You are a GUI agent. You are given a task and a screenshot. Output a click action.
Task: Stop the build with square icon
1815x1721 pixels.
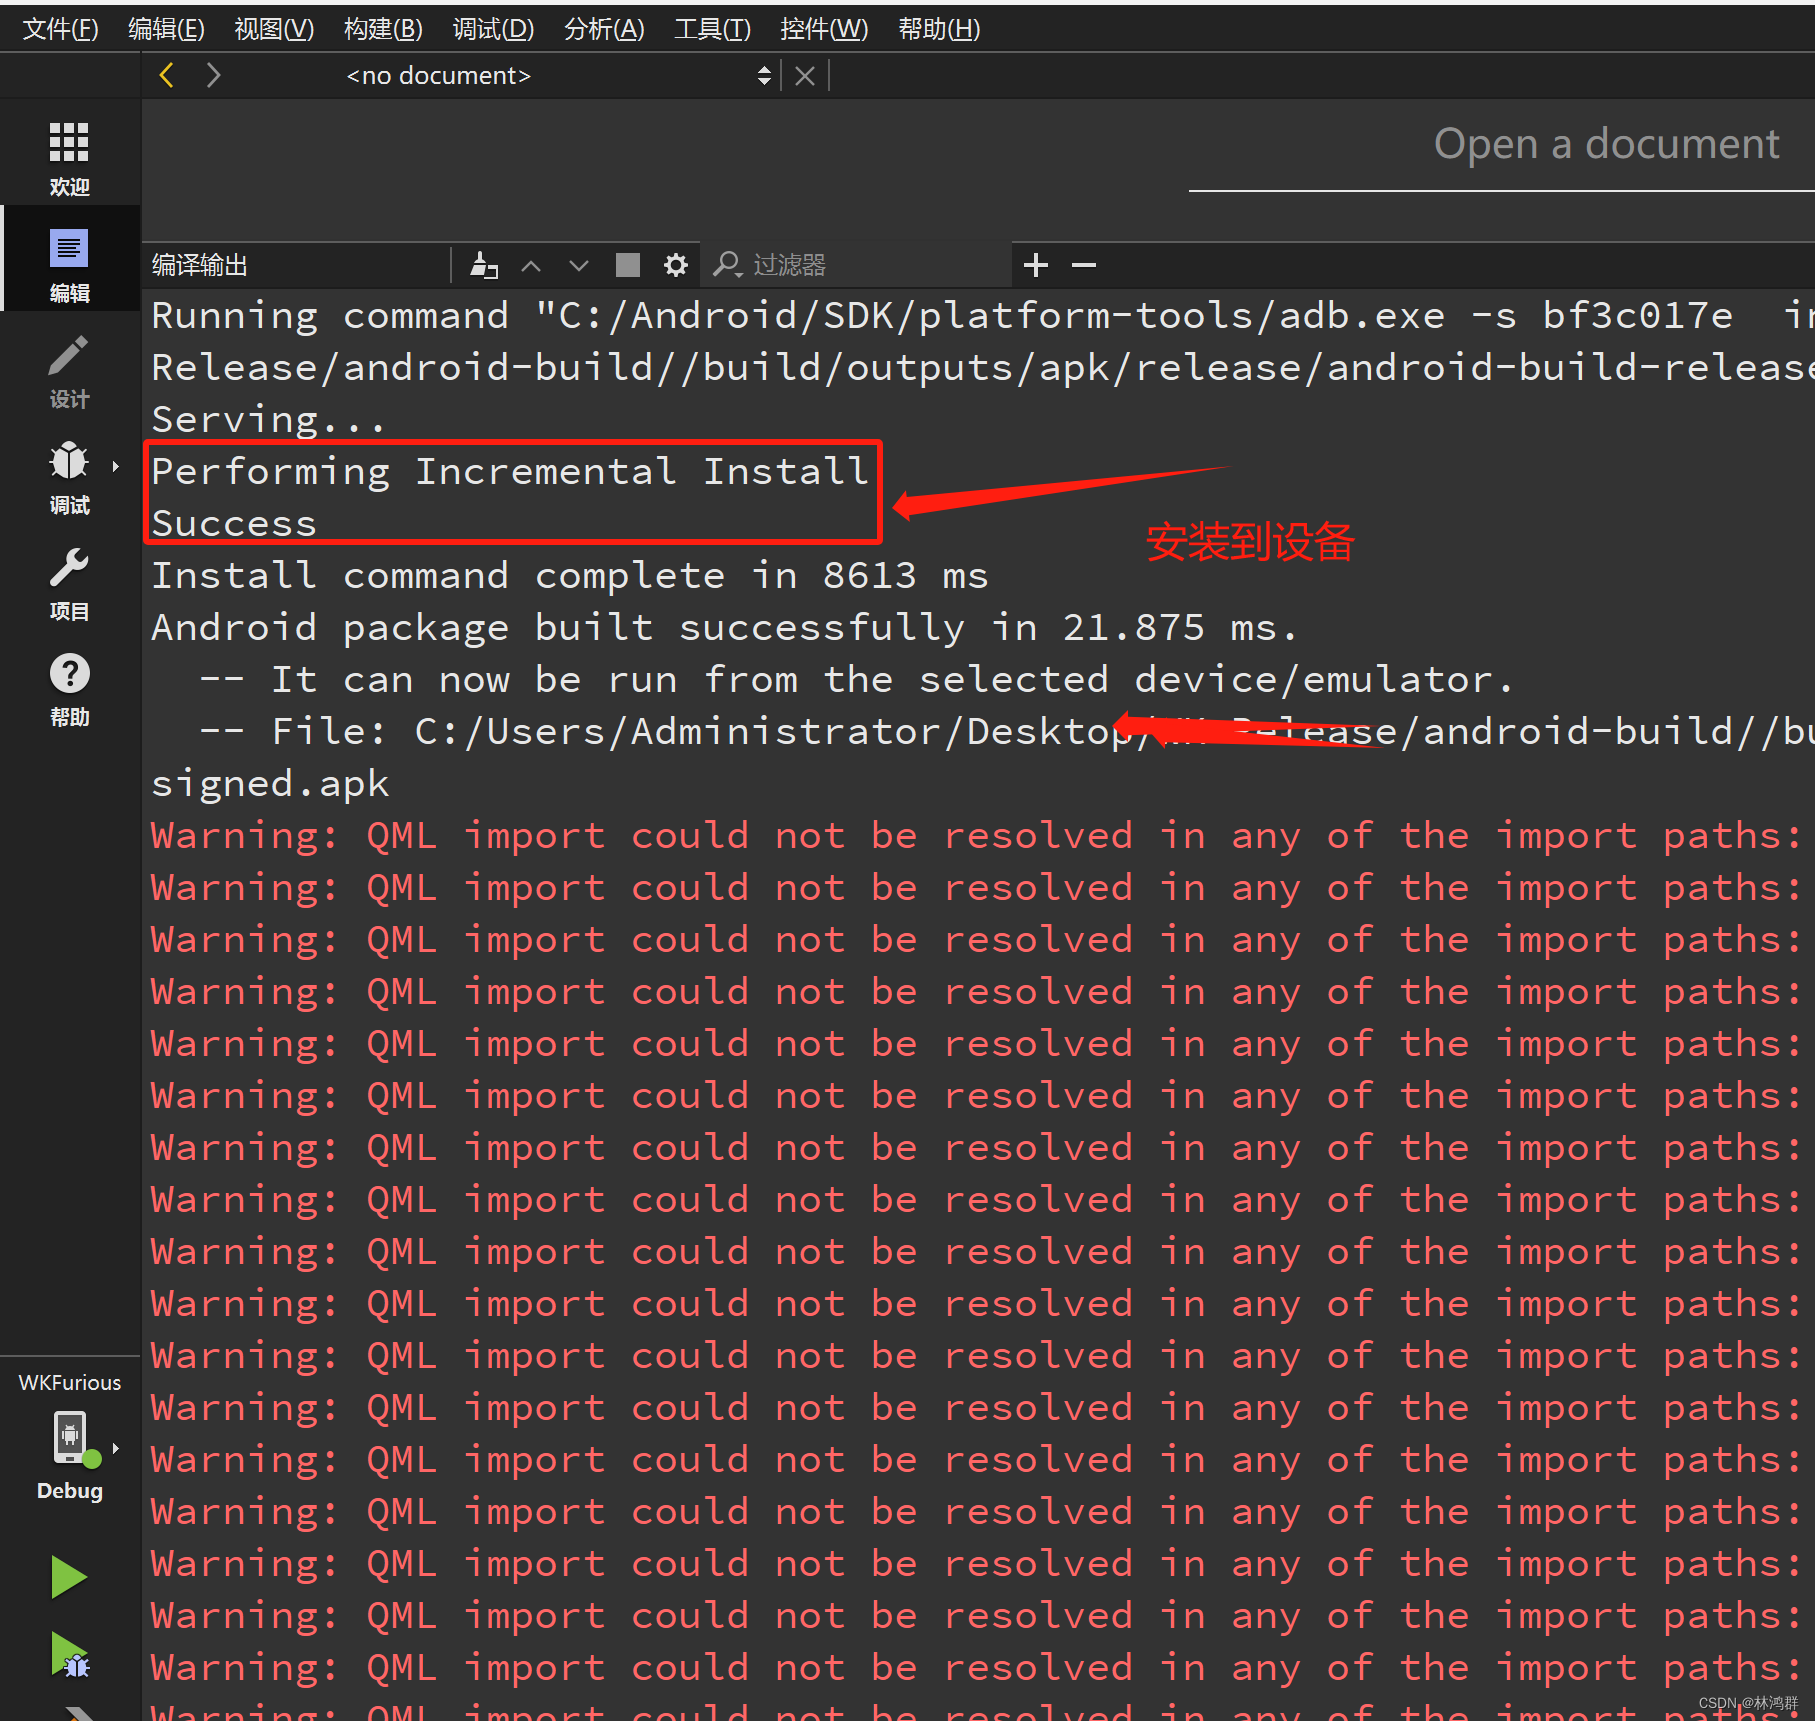tap(627, 265)
